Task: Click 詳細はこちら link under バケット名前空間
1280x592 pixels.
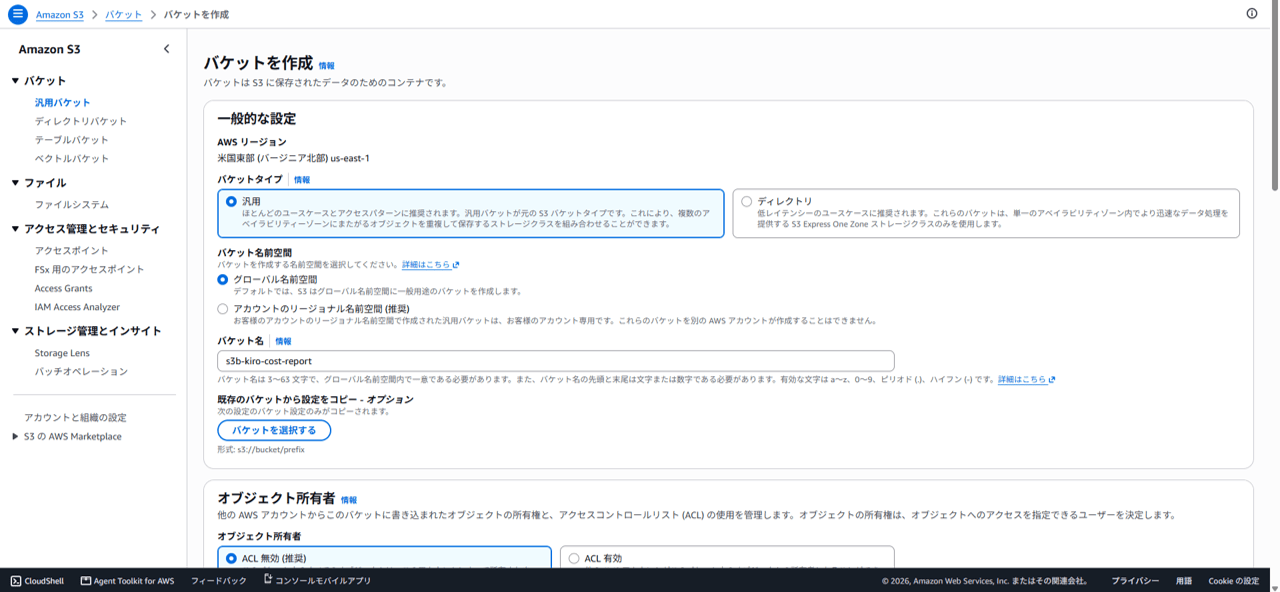Action: pyautogui.click(x=426, y=265)
